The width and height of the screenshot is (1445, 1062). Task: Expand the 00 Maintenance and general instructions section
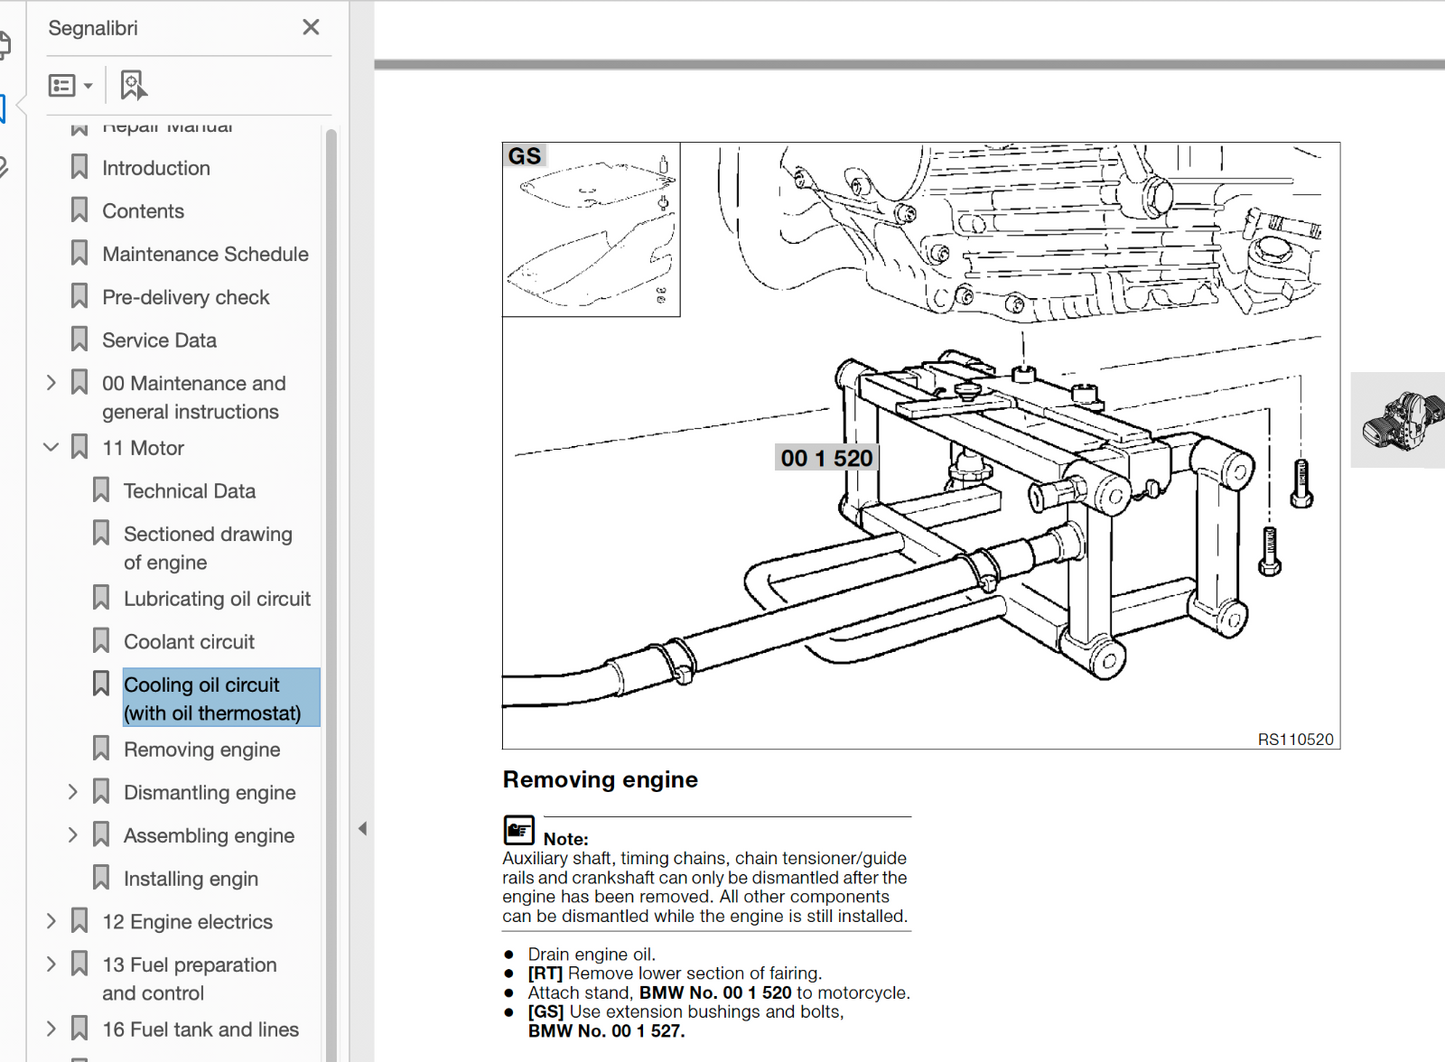click(52, 383)
